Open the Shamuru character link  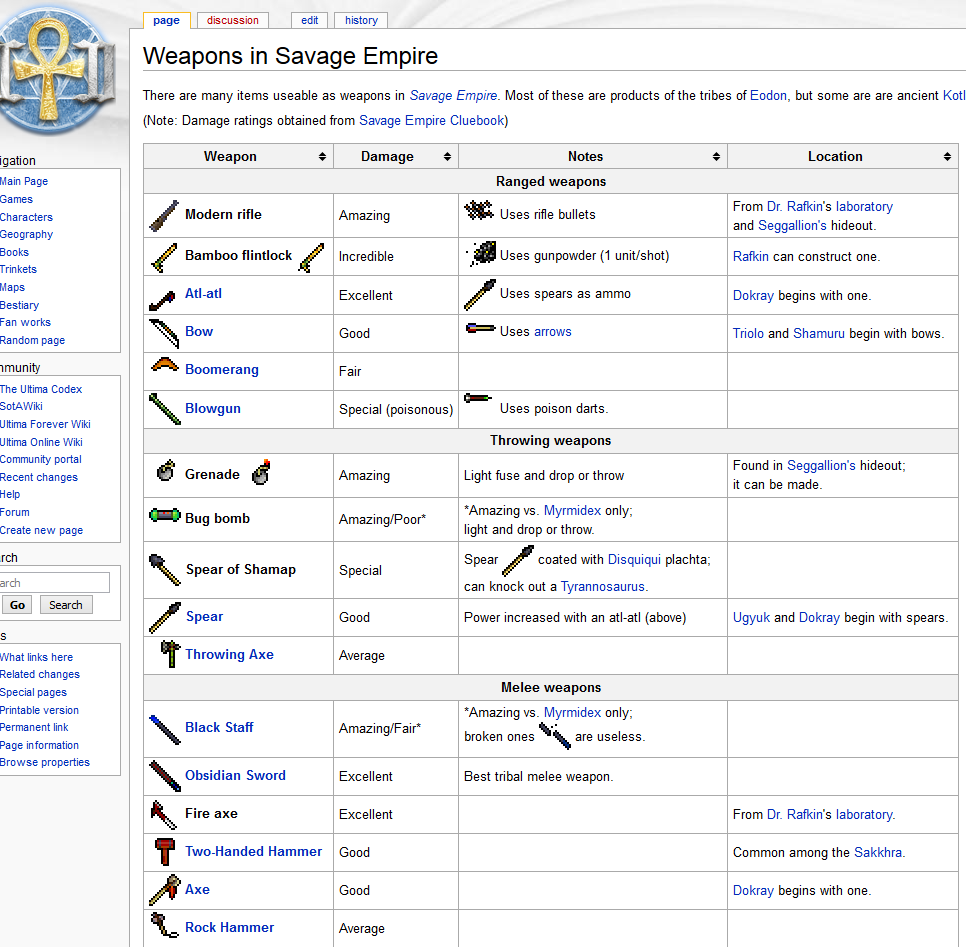point(819,333)
